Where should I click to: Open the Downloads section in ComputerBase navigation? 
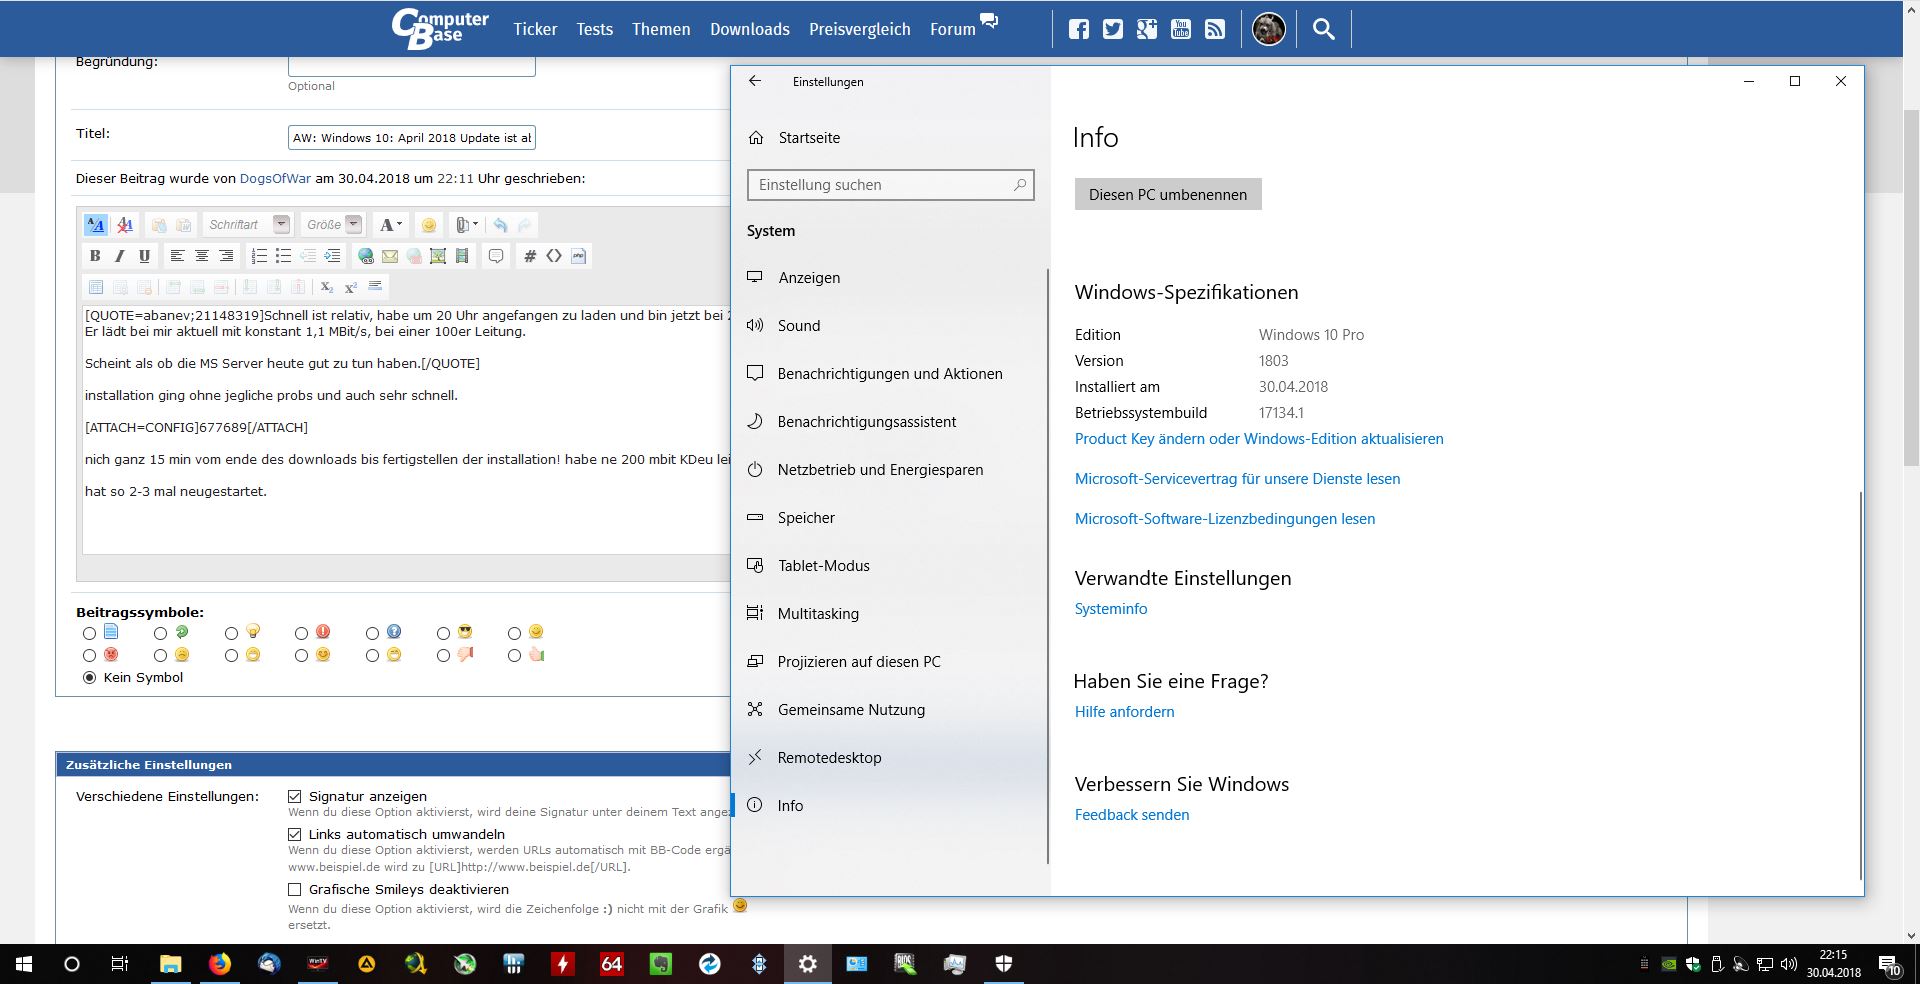click(x=750, y=29)
